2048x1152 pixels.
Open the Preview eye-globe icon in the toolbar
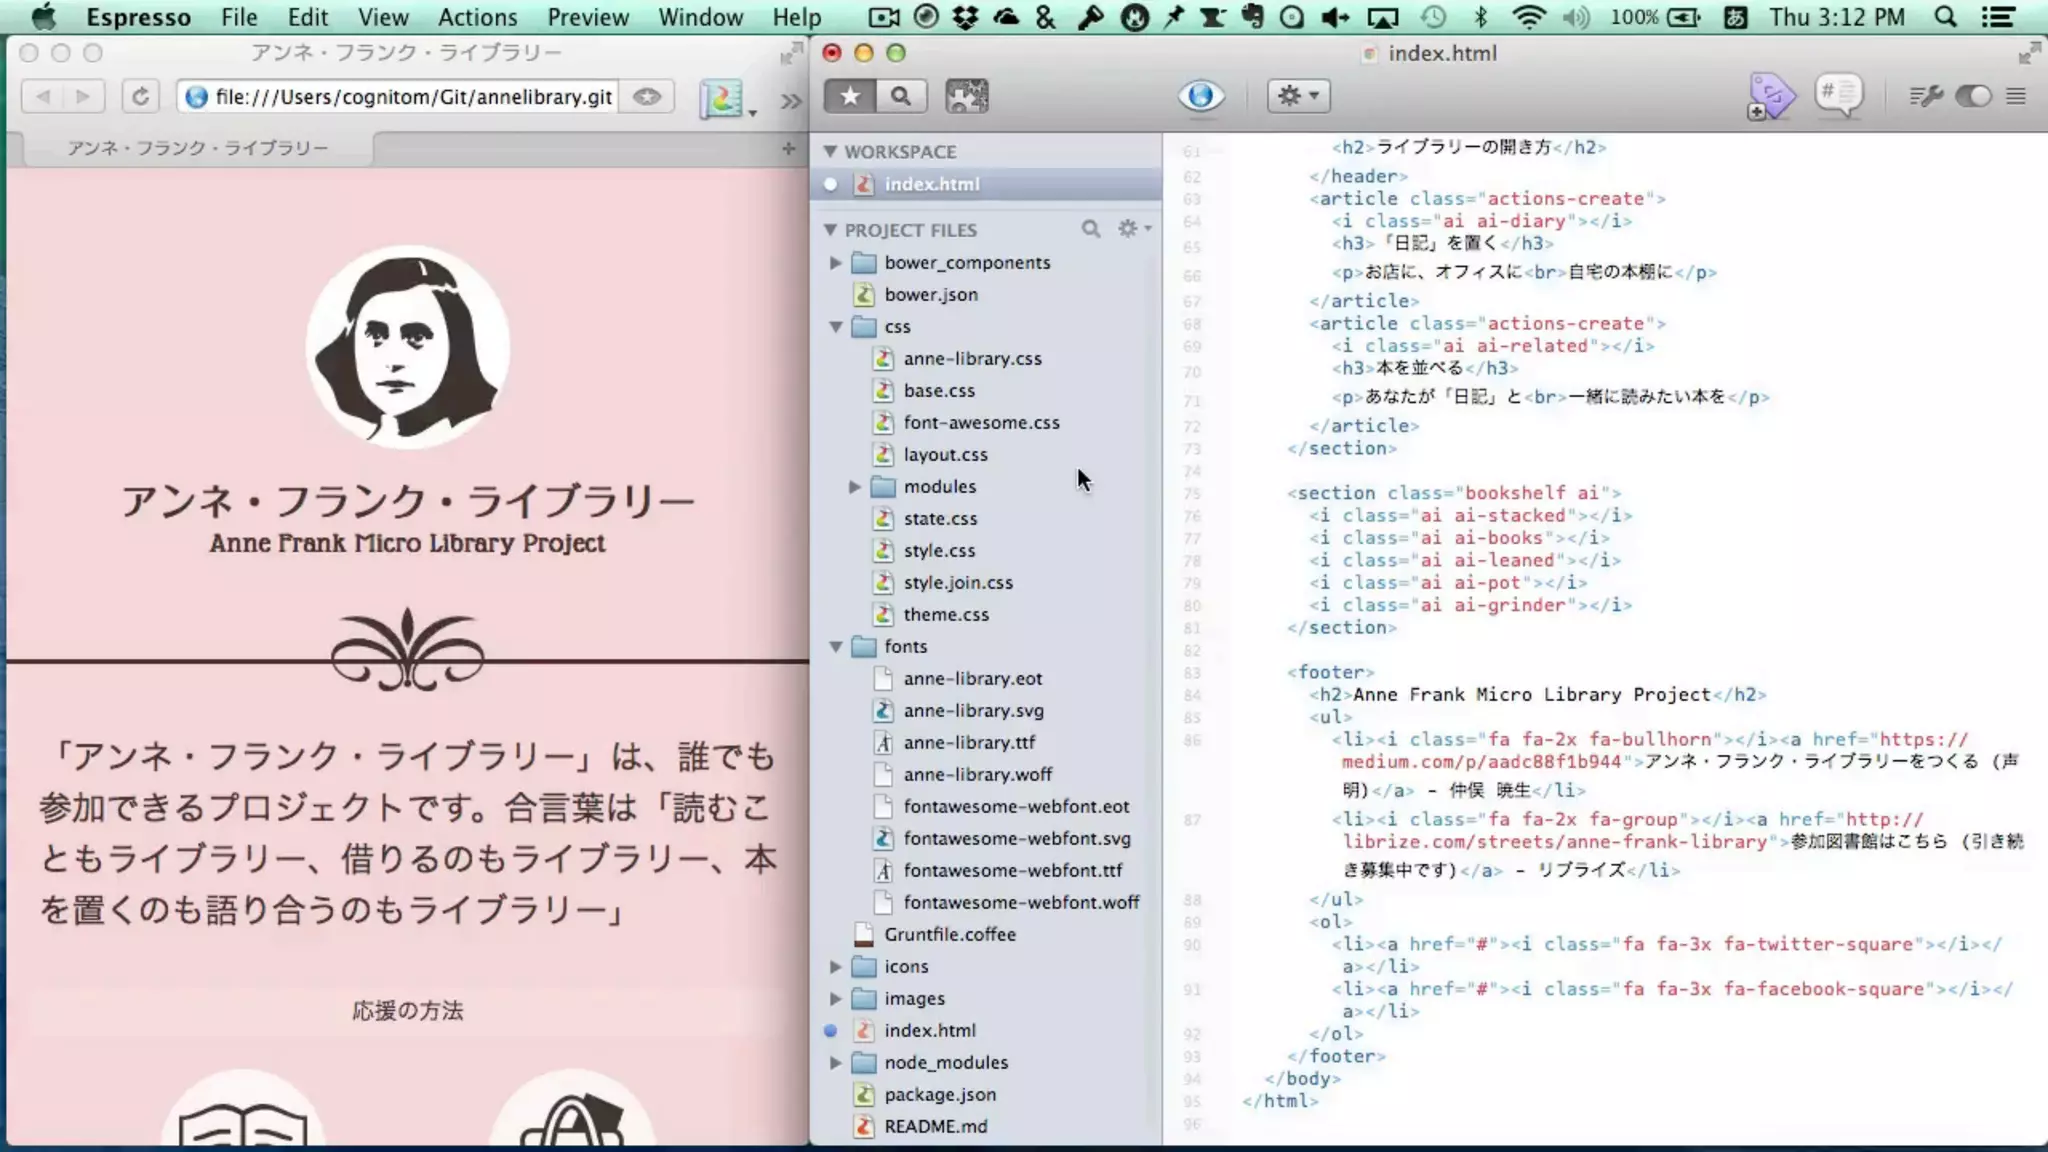[1200, 96]
